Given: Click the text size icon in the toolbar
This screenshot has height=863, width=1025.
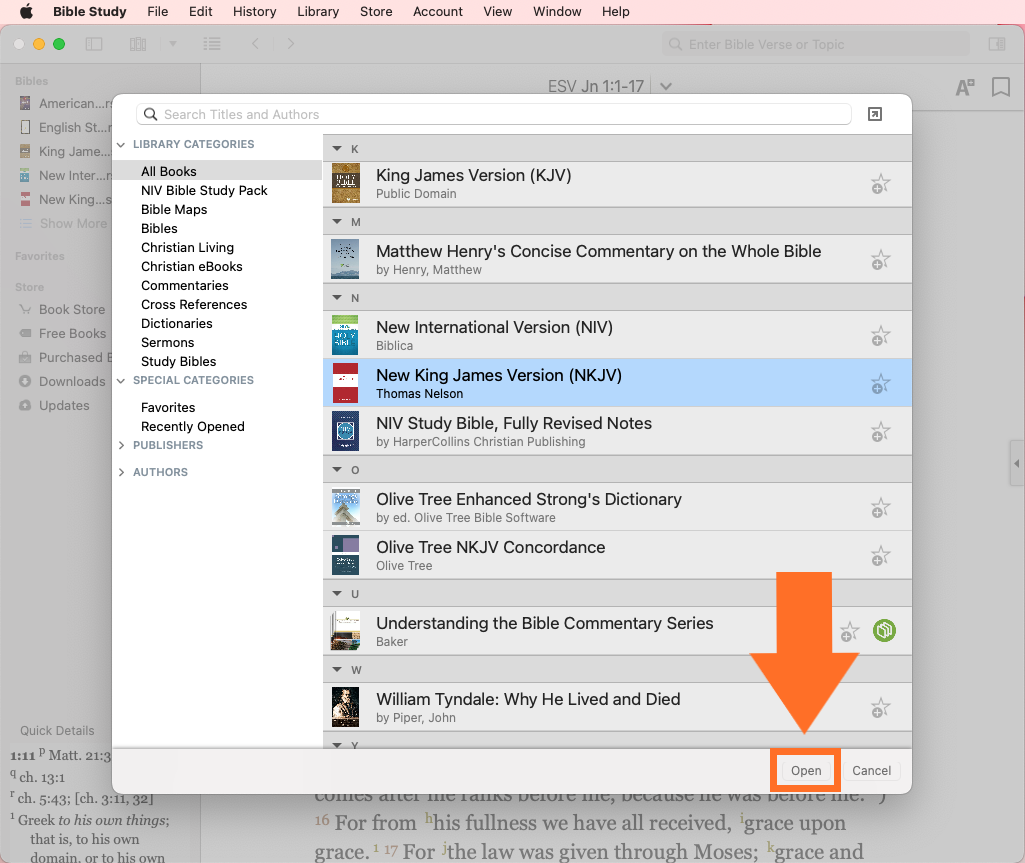Looking at the screenshot, I should pyautogui.click(x=965, y=87).
